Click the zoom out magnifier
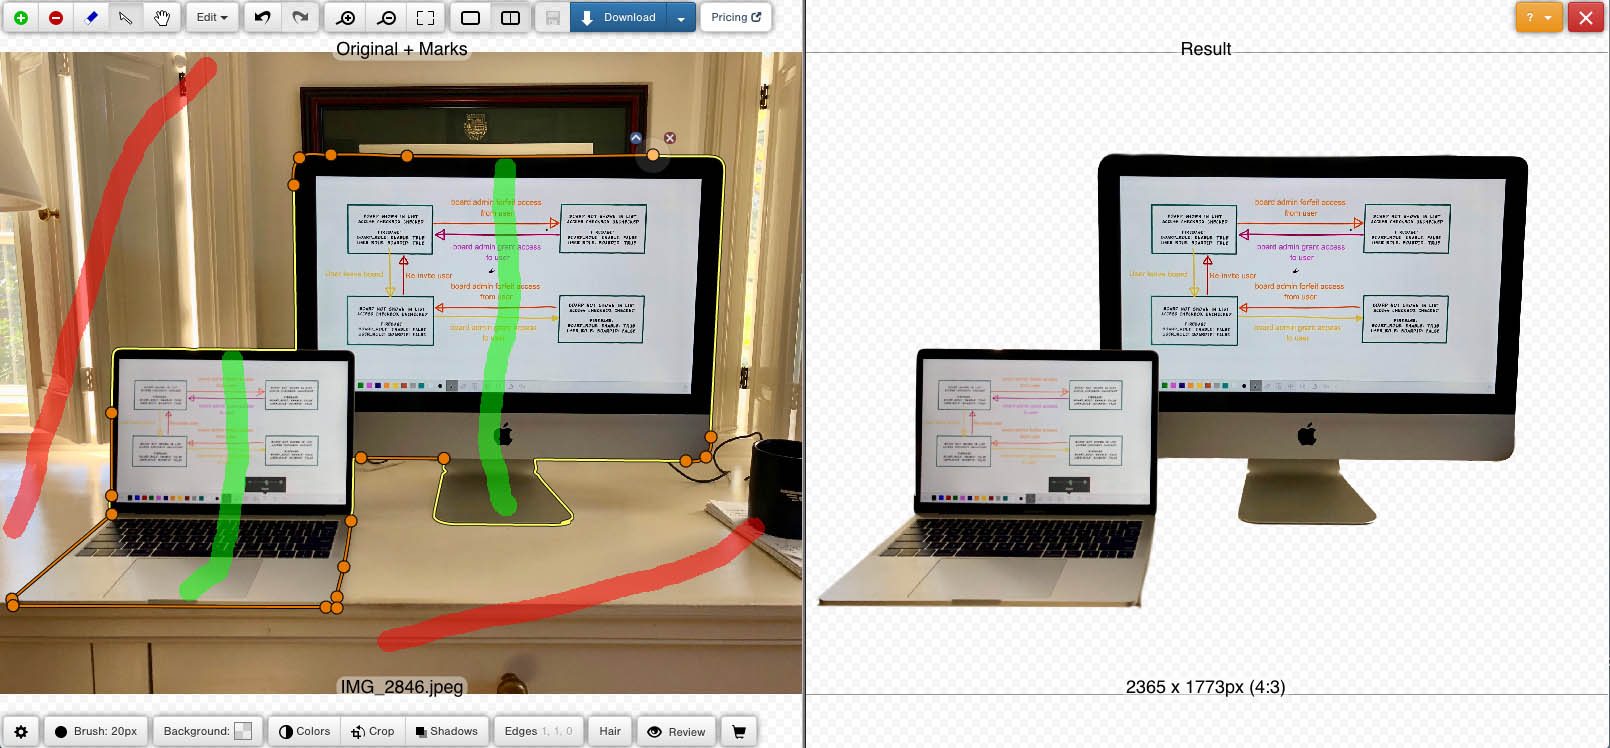1610x748 pixels. click(386, 18)
